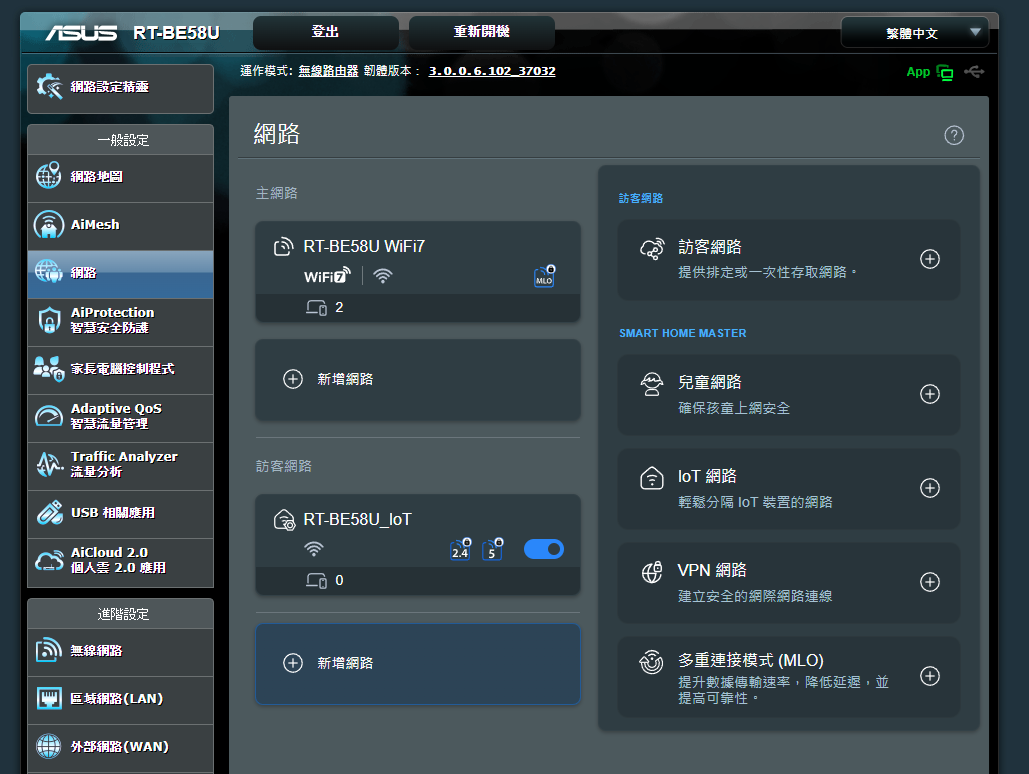The height and width of the screenshot is (774, 1029).
Task: Click the USB application icon
Action: pos(49,513)
